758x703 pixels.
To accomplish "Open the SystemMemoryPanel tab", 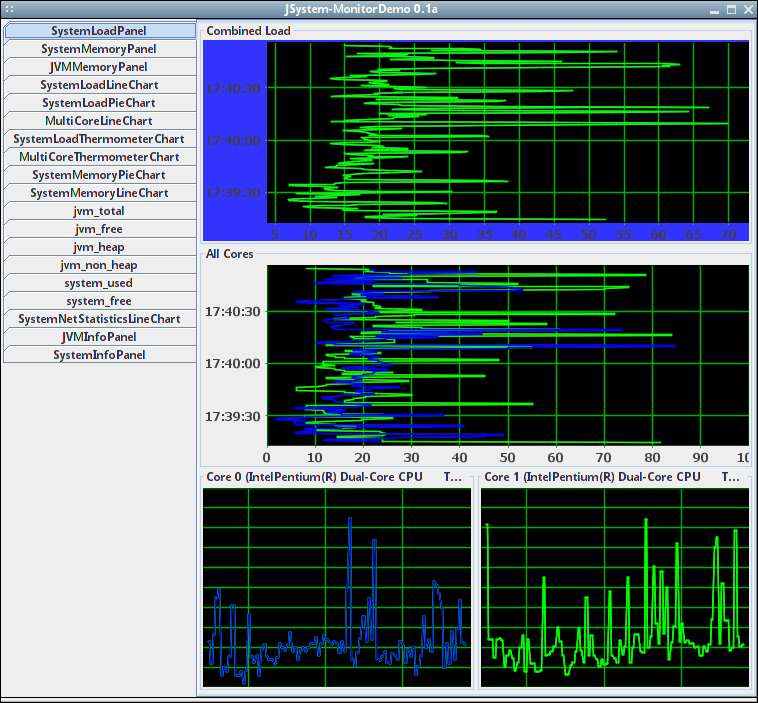I will coord(100,49).
